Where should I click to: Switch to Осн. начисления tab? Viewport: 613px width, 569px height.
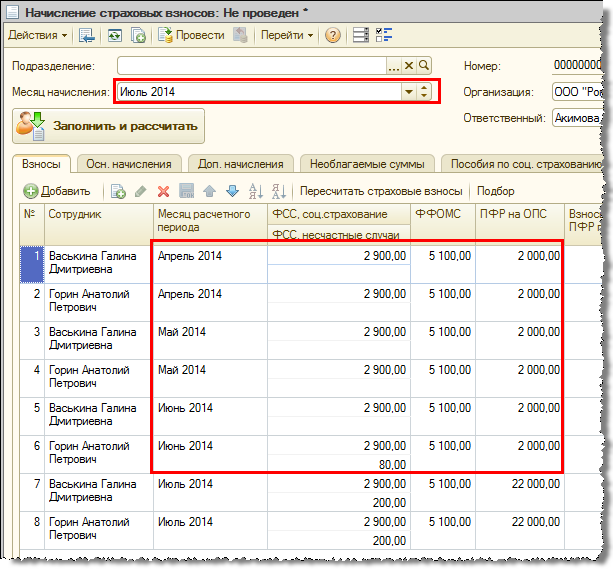pos(128,164)
